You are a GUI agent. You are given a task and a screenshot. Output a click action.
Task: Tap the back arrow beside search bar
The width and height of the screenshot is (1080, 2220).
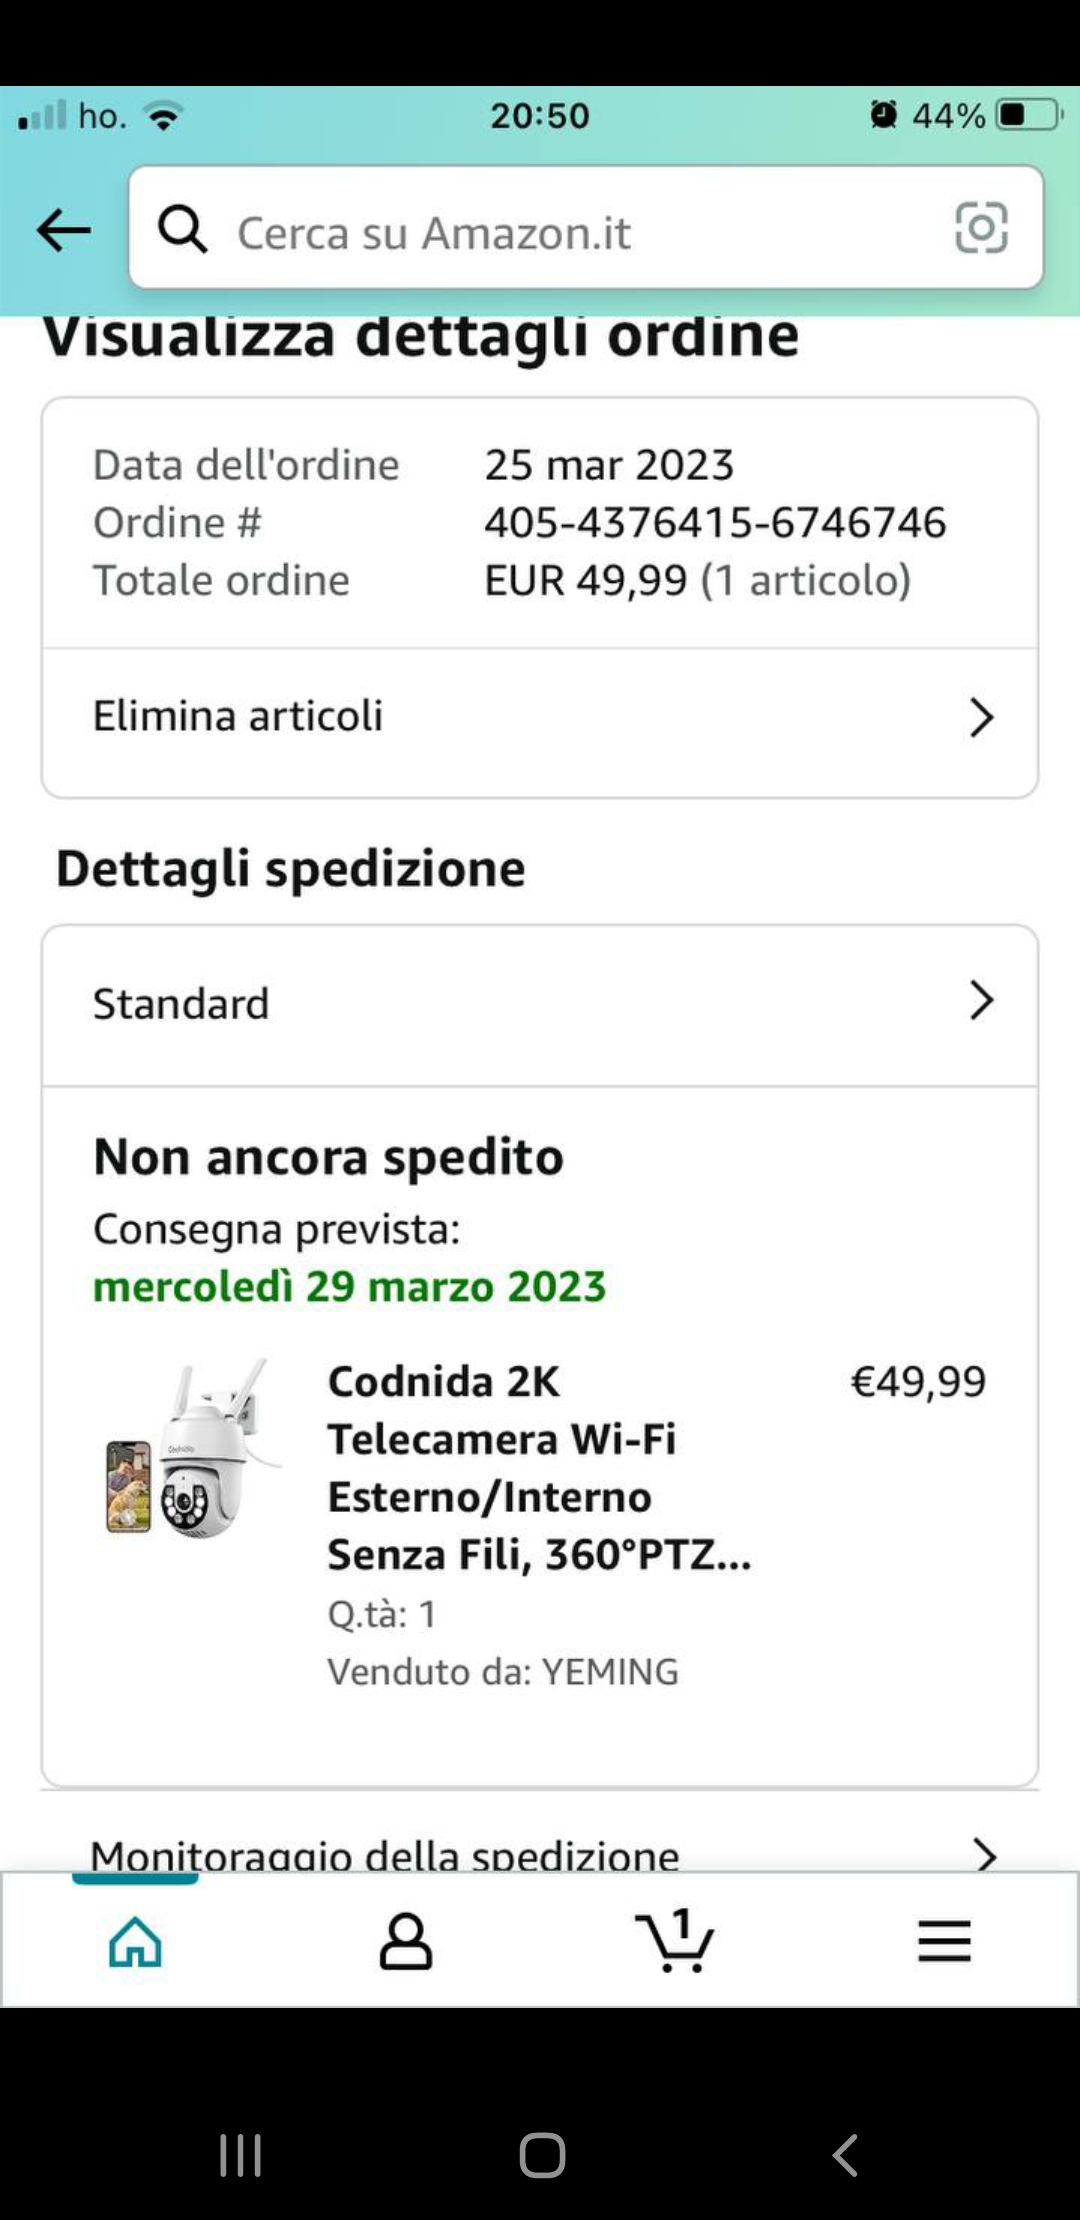64,230
